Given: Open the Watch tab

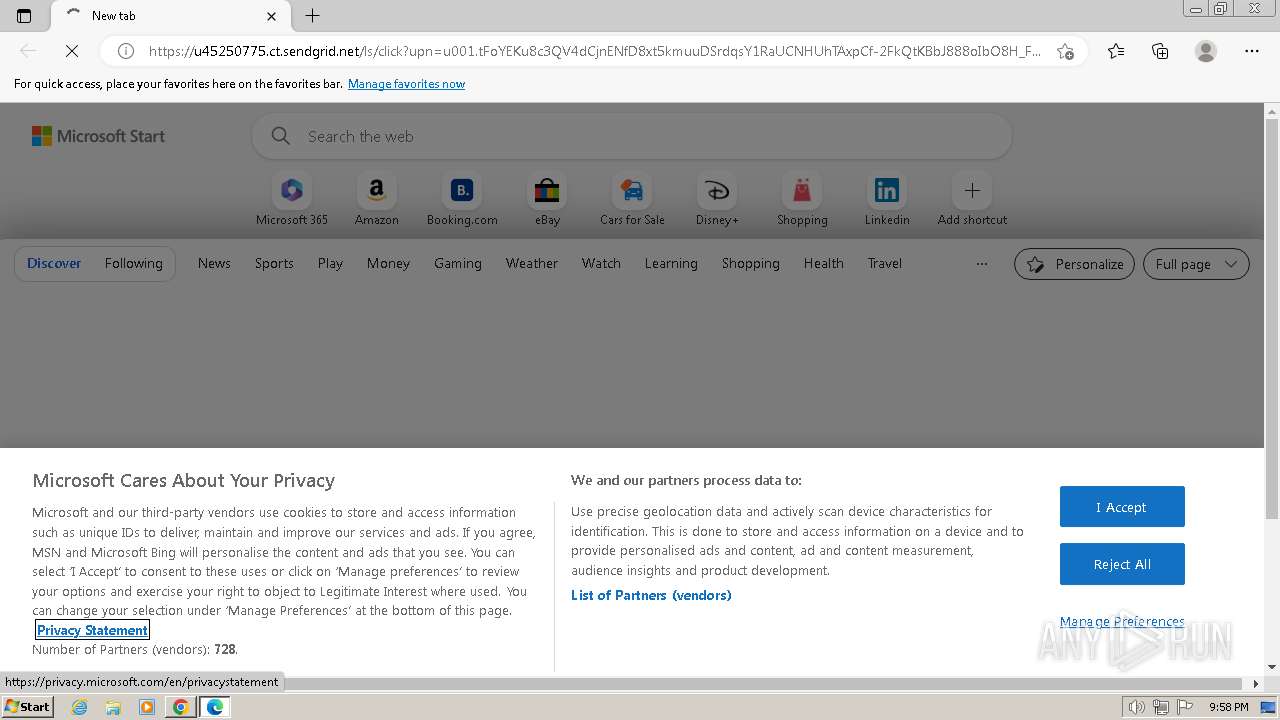Looking at the screenshot, I should [x=601, y=263].
